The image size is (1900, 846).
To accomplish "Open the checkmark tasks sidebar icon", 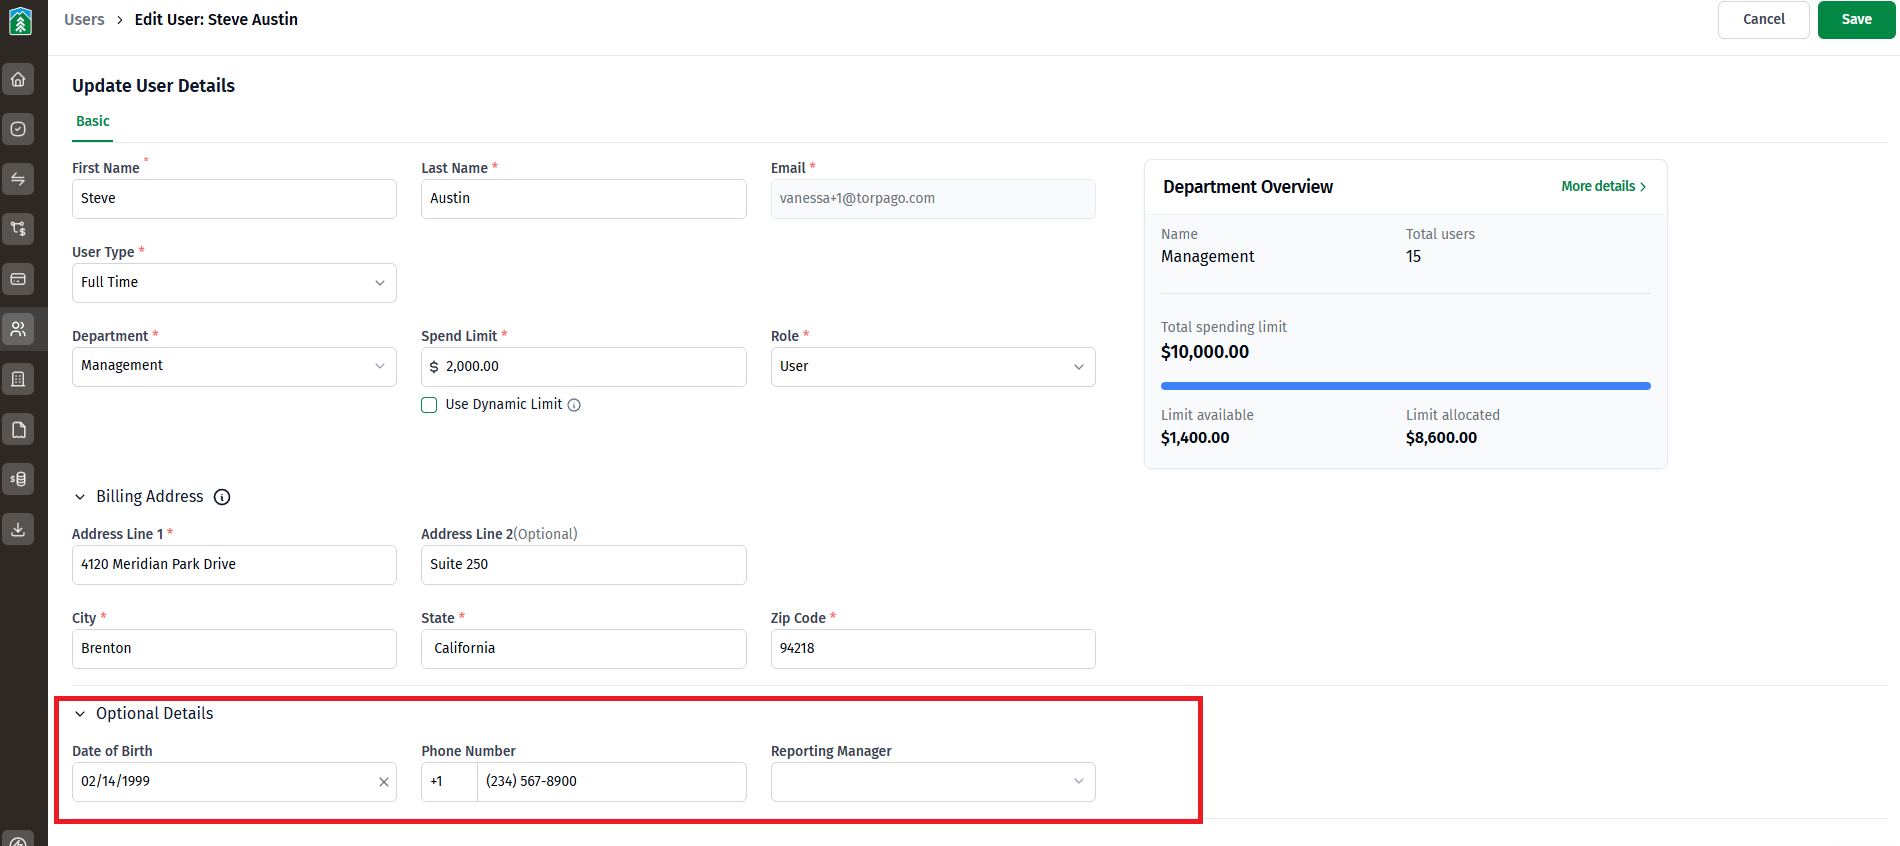I will pyautogui.click(x=18, y=129).
